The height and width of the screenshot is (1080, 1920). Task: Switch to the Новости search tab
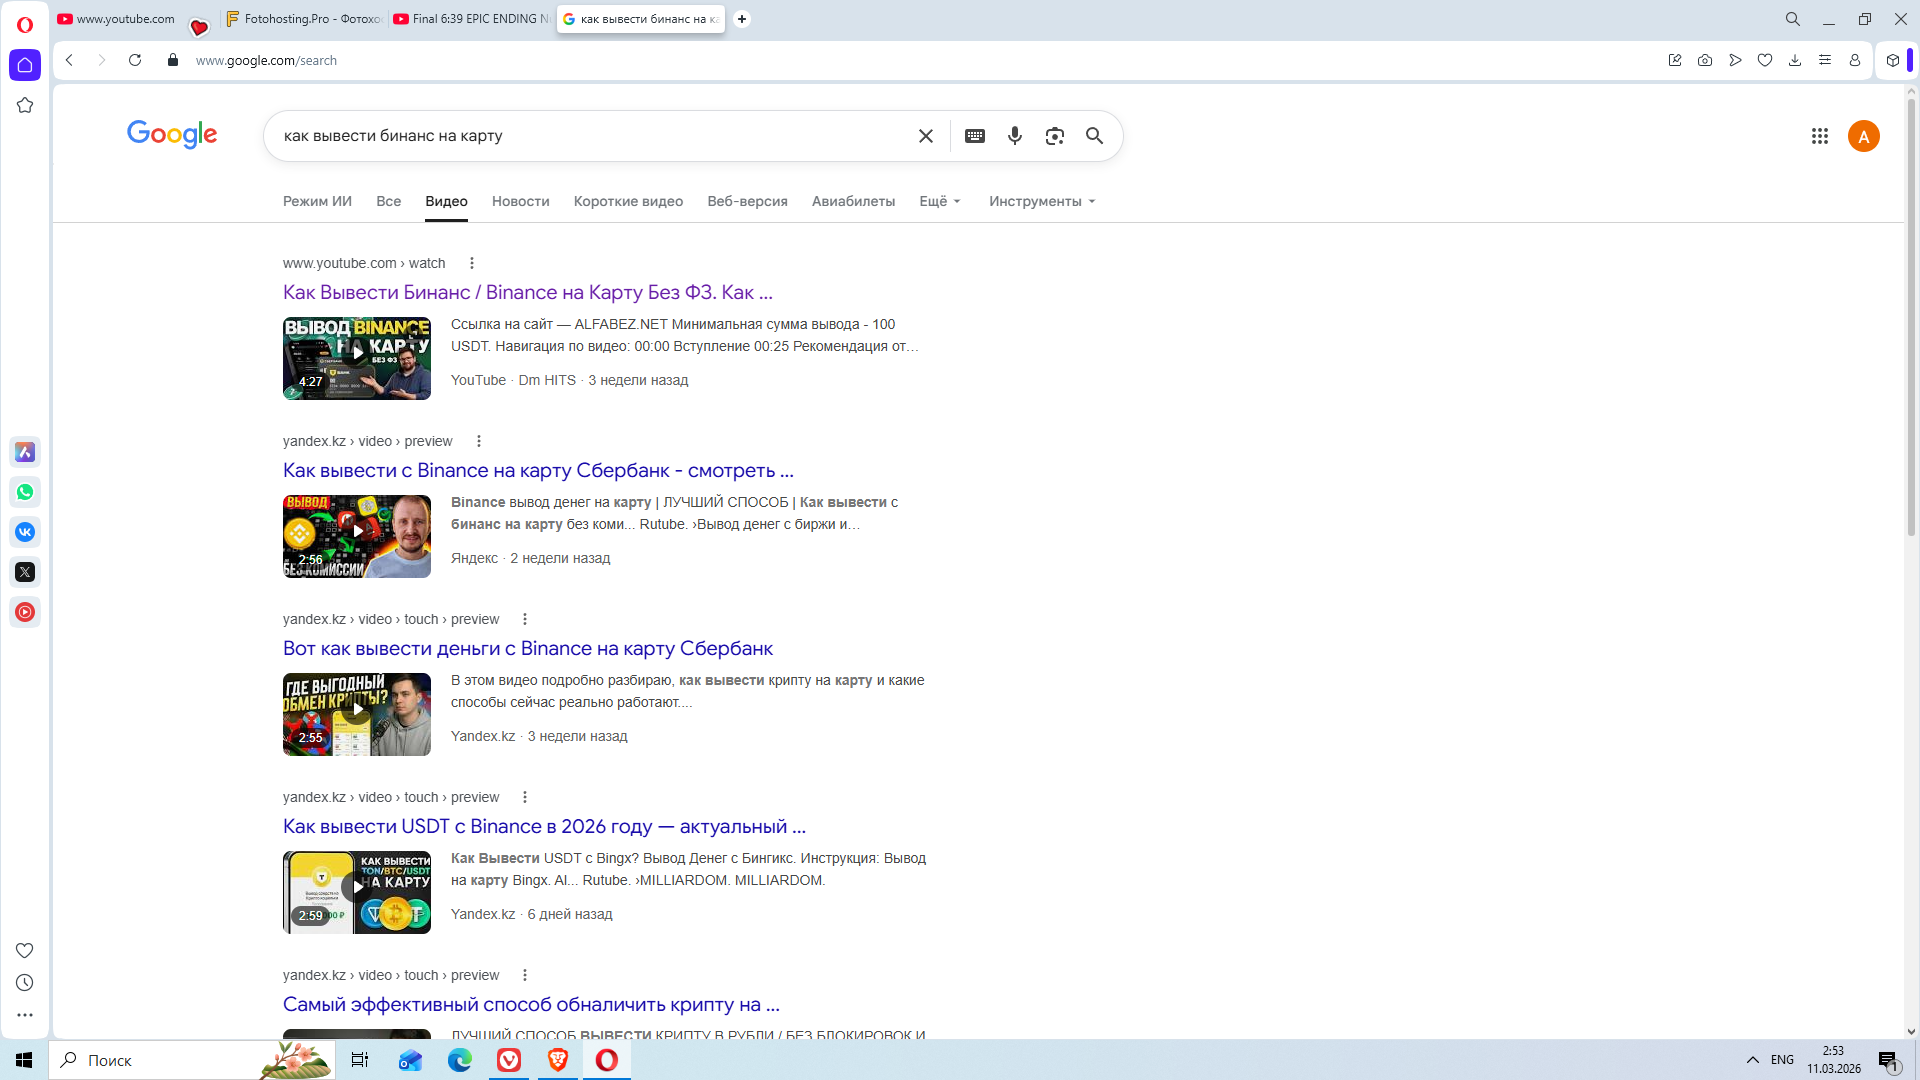(520, 201)
